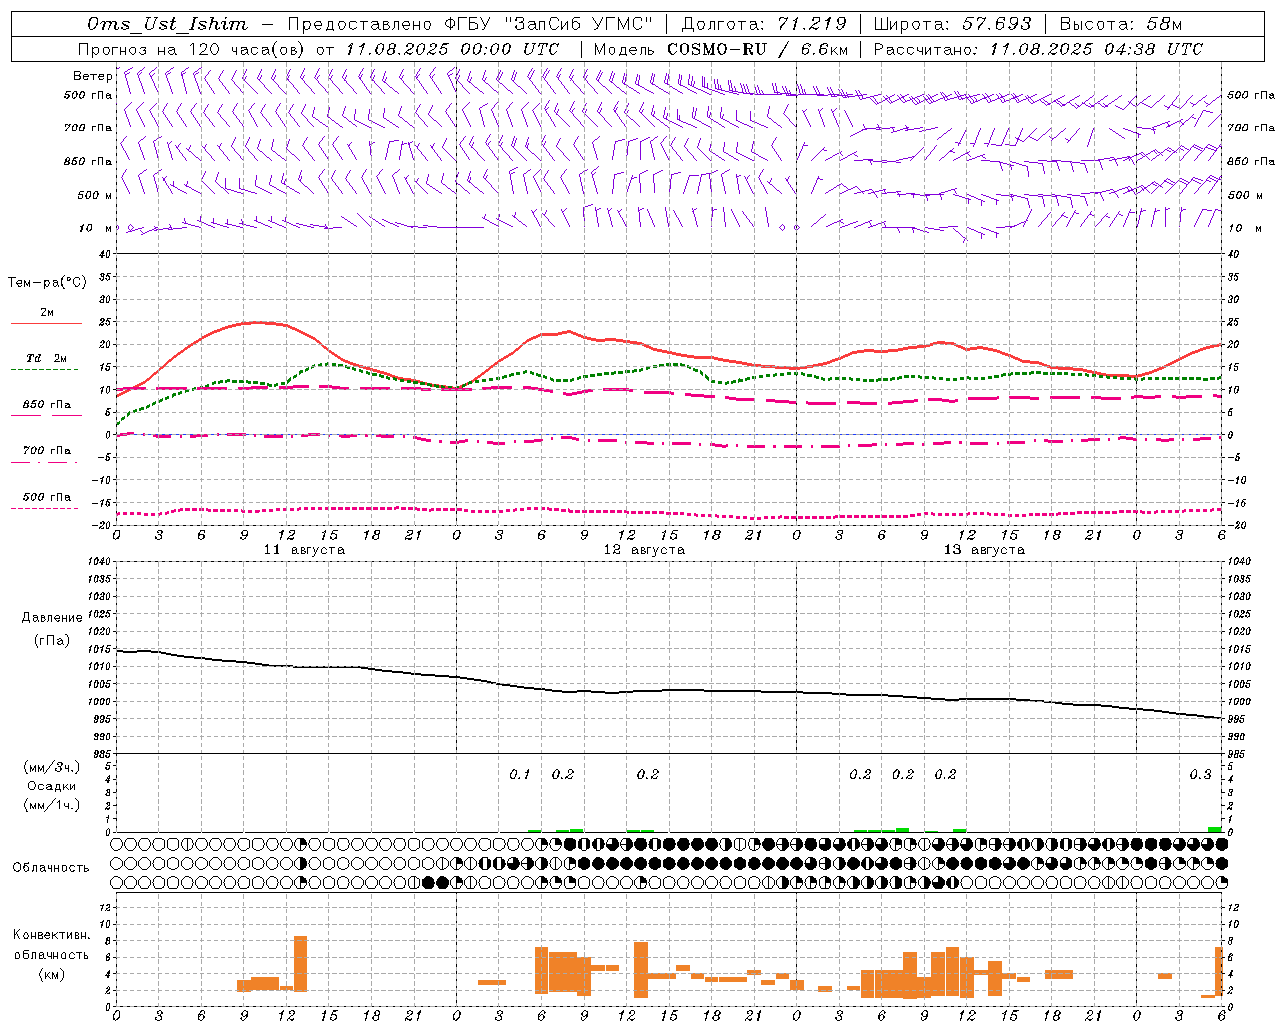Select the 12 августа date label
Image resolution: width=1280 pixels, height=1024 pixels.
pyautogui.click(x=644, y=550)
